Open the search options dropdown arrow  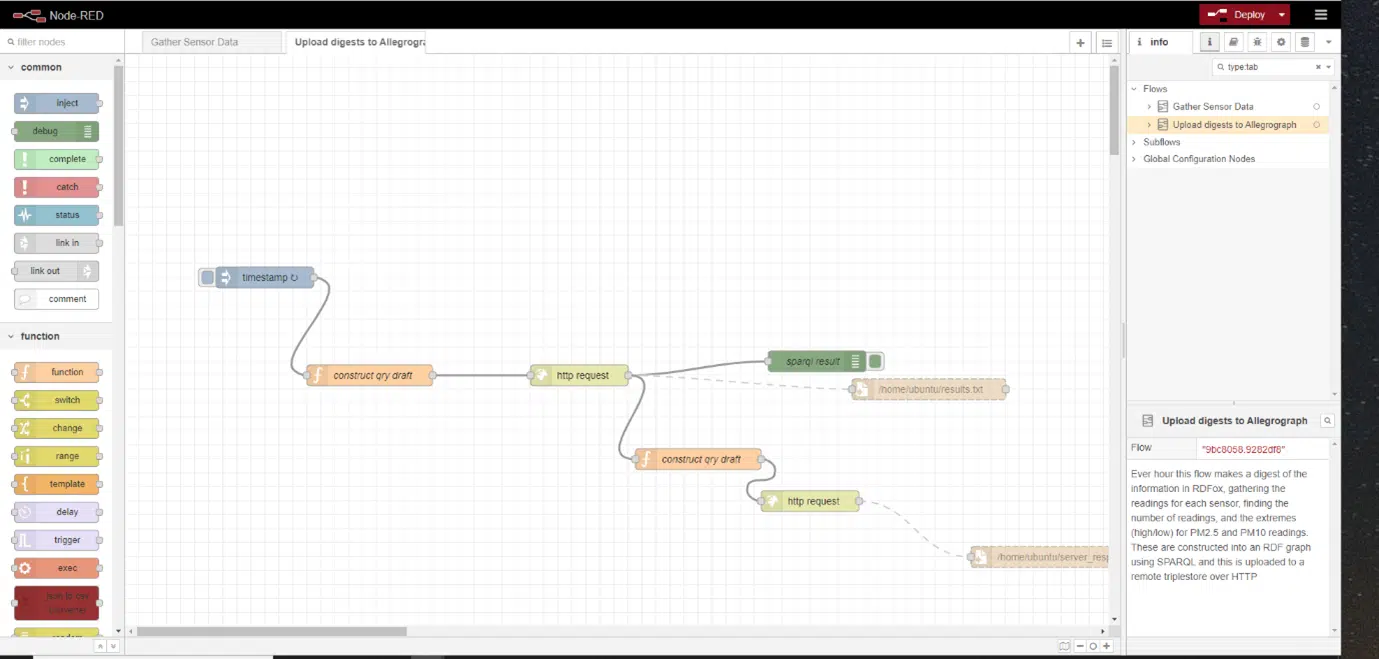pos(1329,67)
